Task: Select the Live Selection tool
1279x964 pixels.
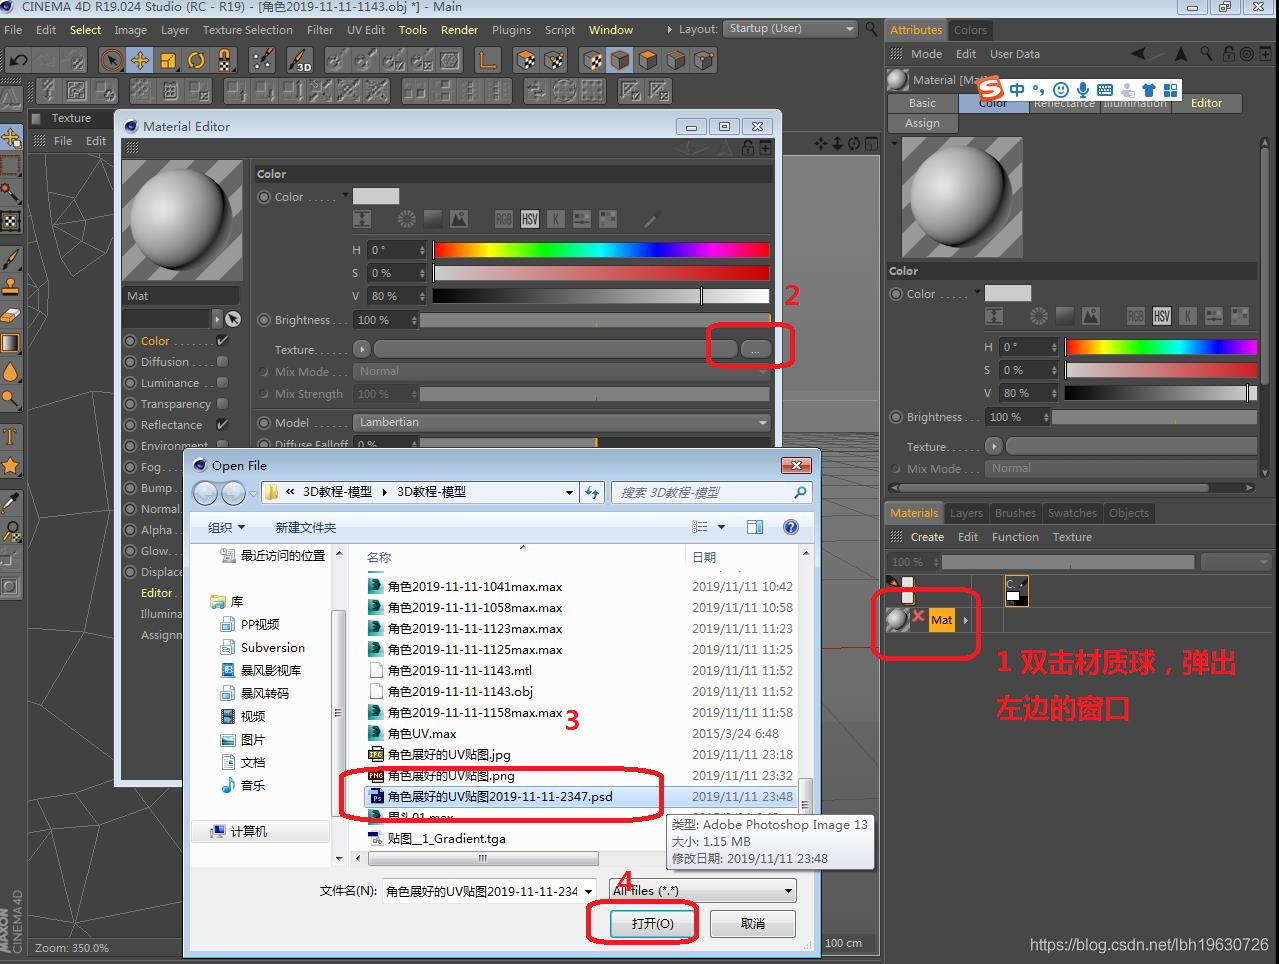Action: point(112,61)
